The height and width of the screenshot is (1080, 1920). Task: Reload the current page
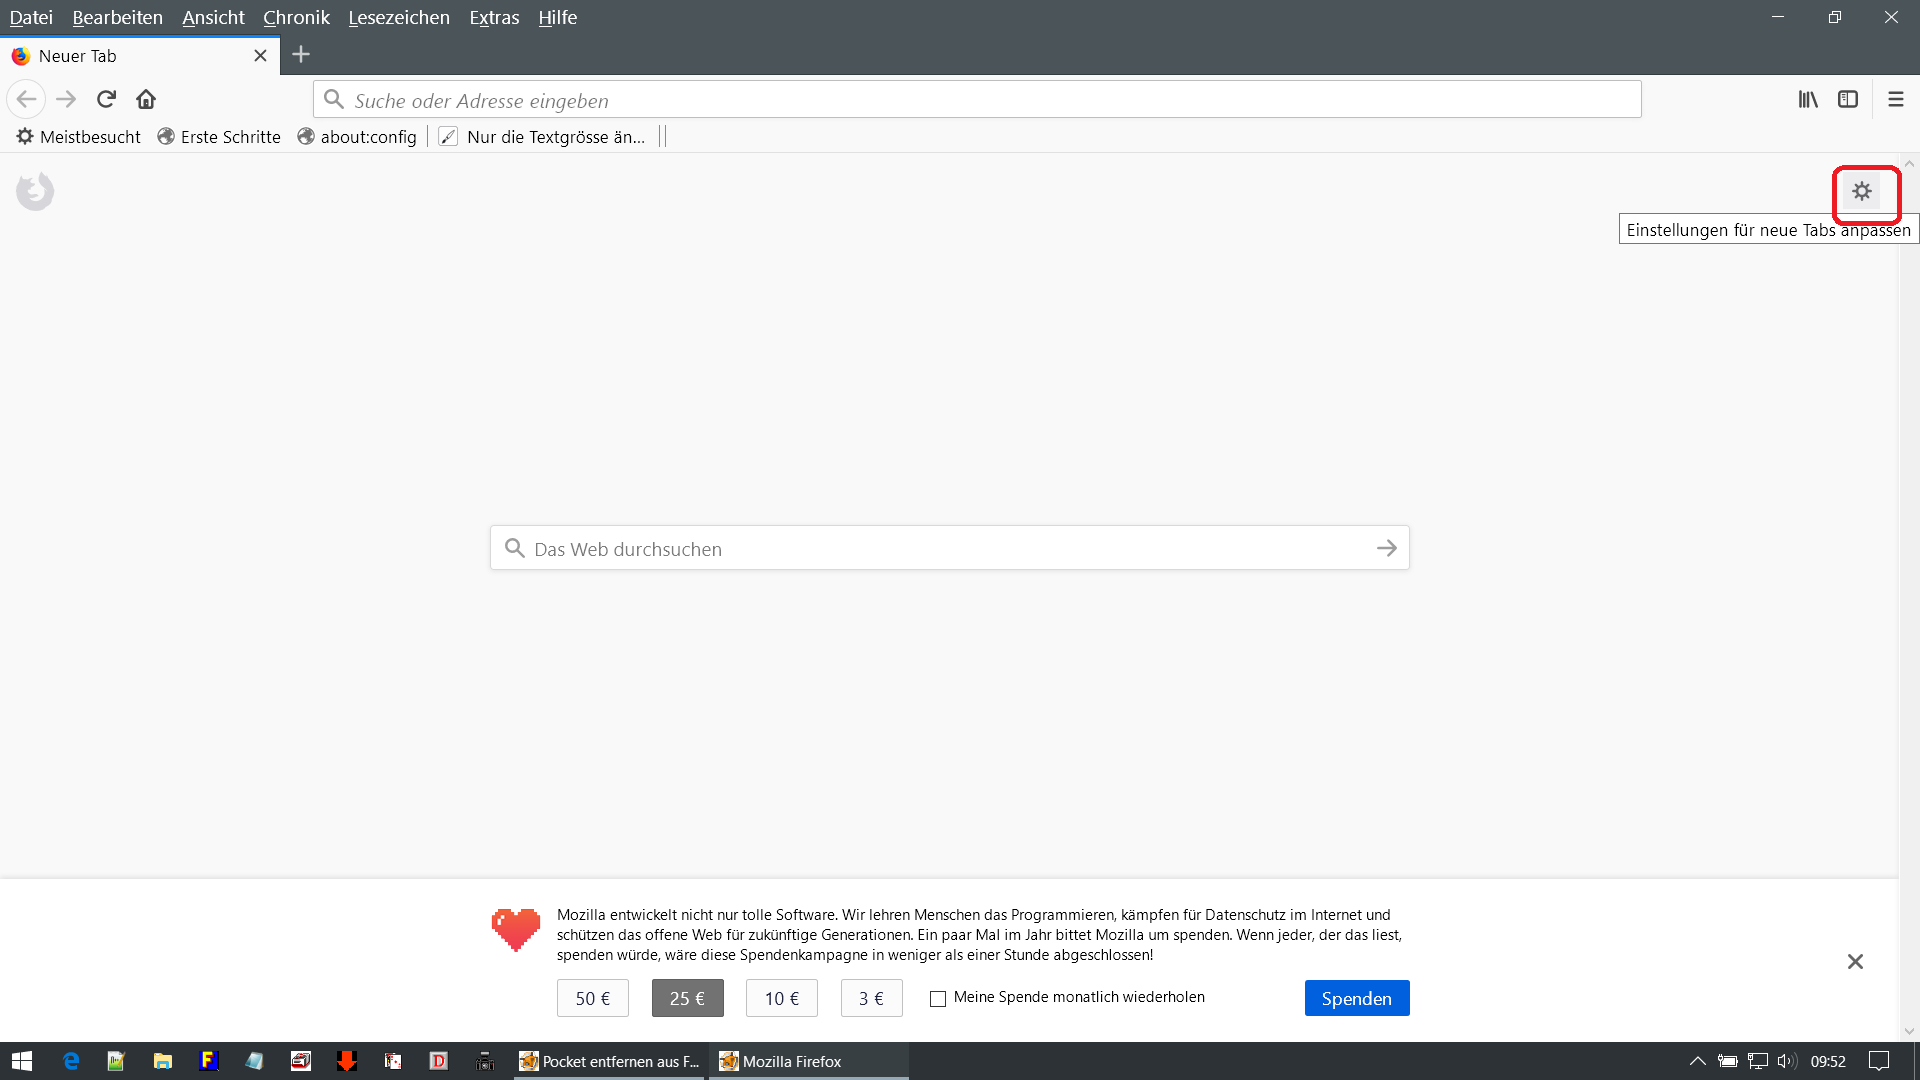pos(106,99)
